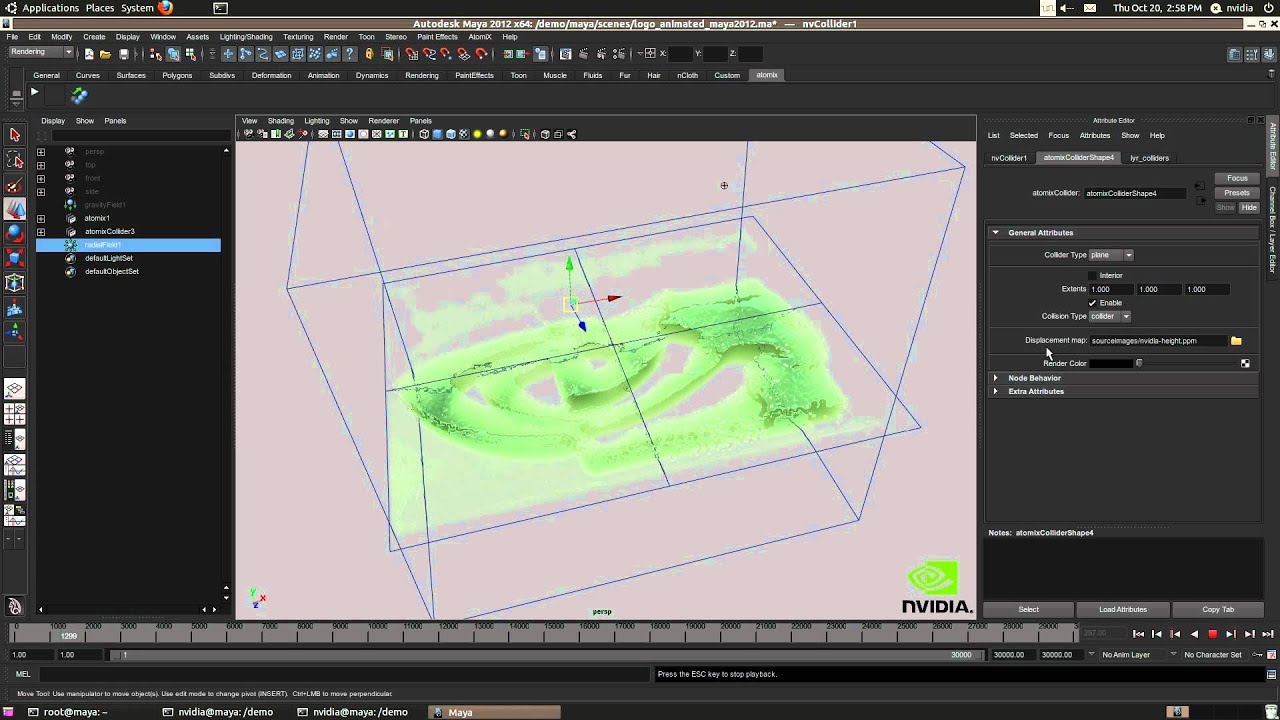Click Render Color texture map checker button
The height and width of the screenshot is (720, 1280).
[1245, 364]
